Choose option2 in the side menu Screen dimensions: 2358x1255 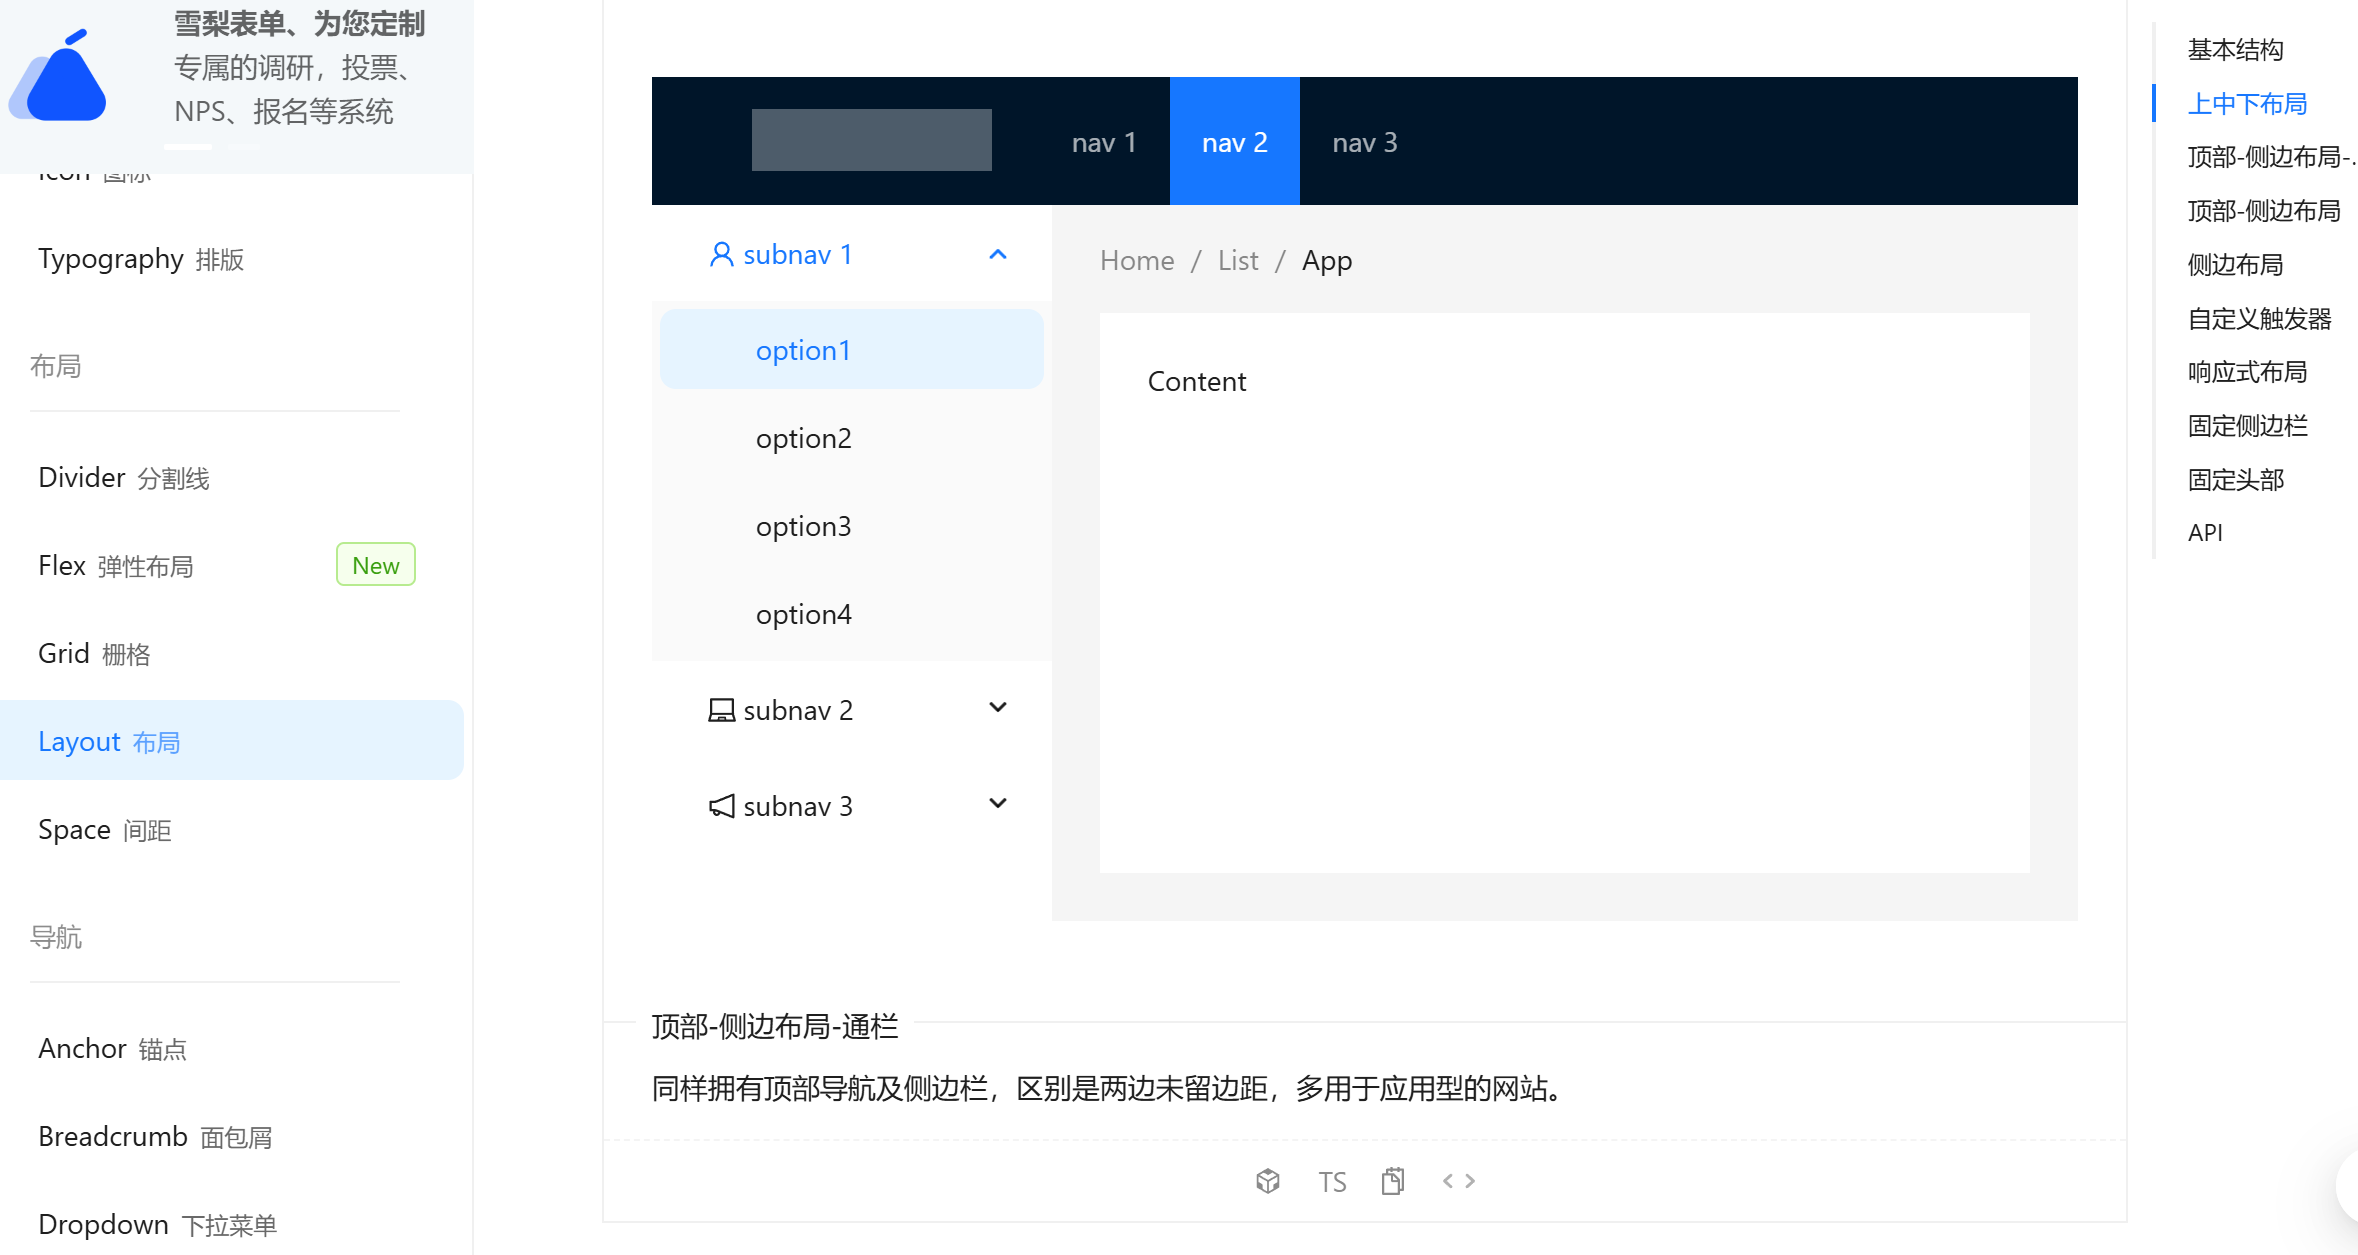tap(852, 438)
